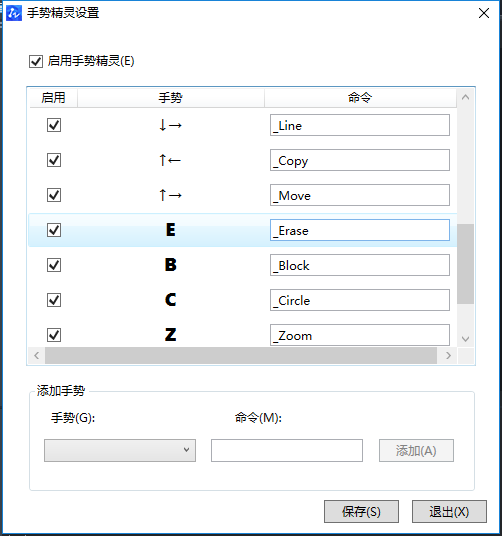The height and width of the screenshot is (536, 502).
Task: Click the 手势 column header
Action: (x=171, y=98)
